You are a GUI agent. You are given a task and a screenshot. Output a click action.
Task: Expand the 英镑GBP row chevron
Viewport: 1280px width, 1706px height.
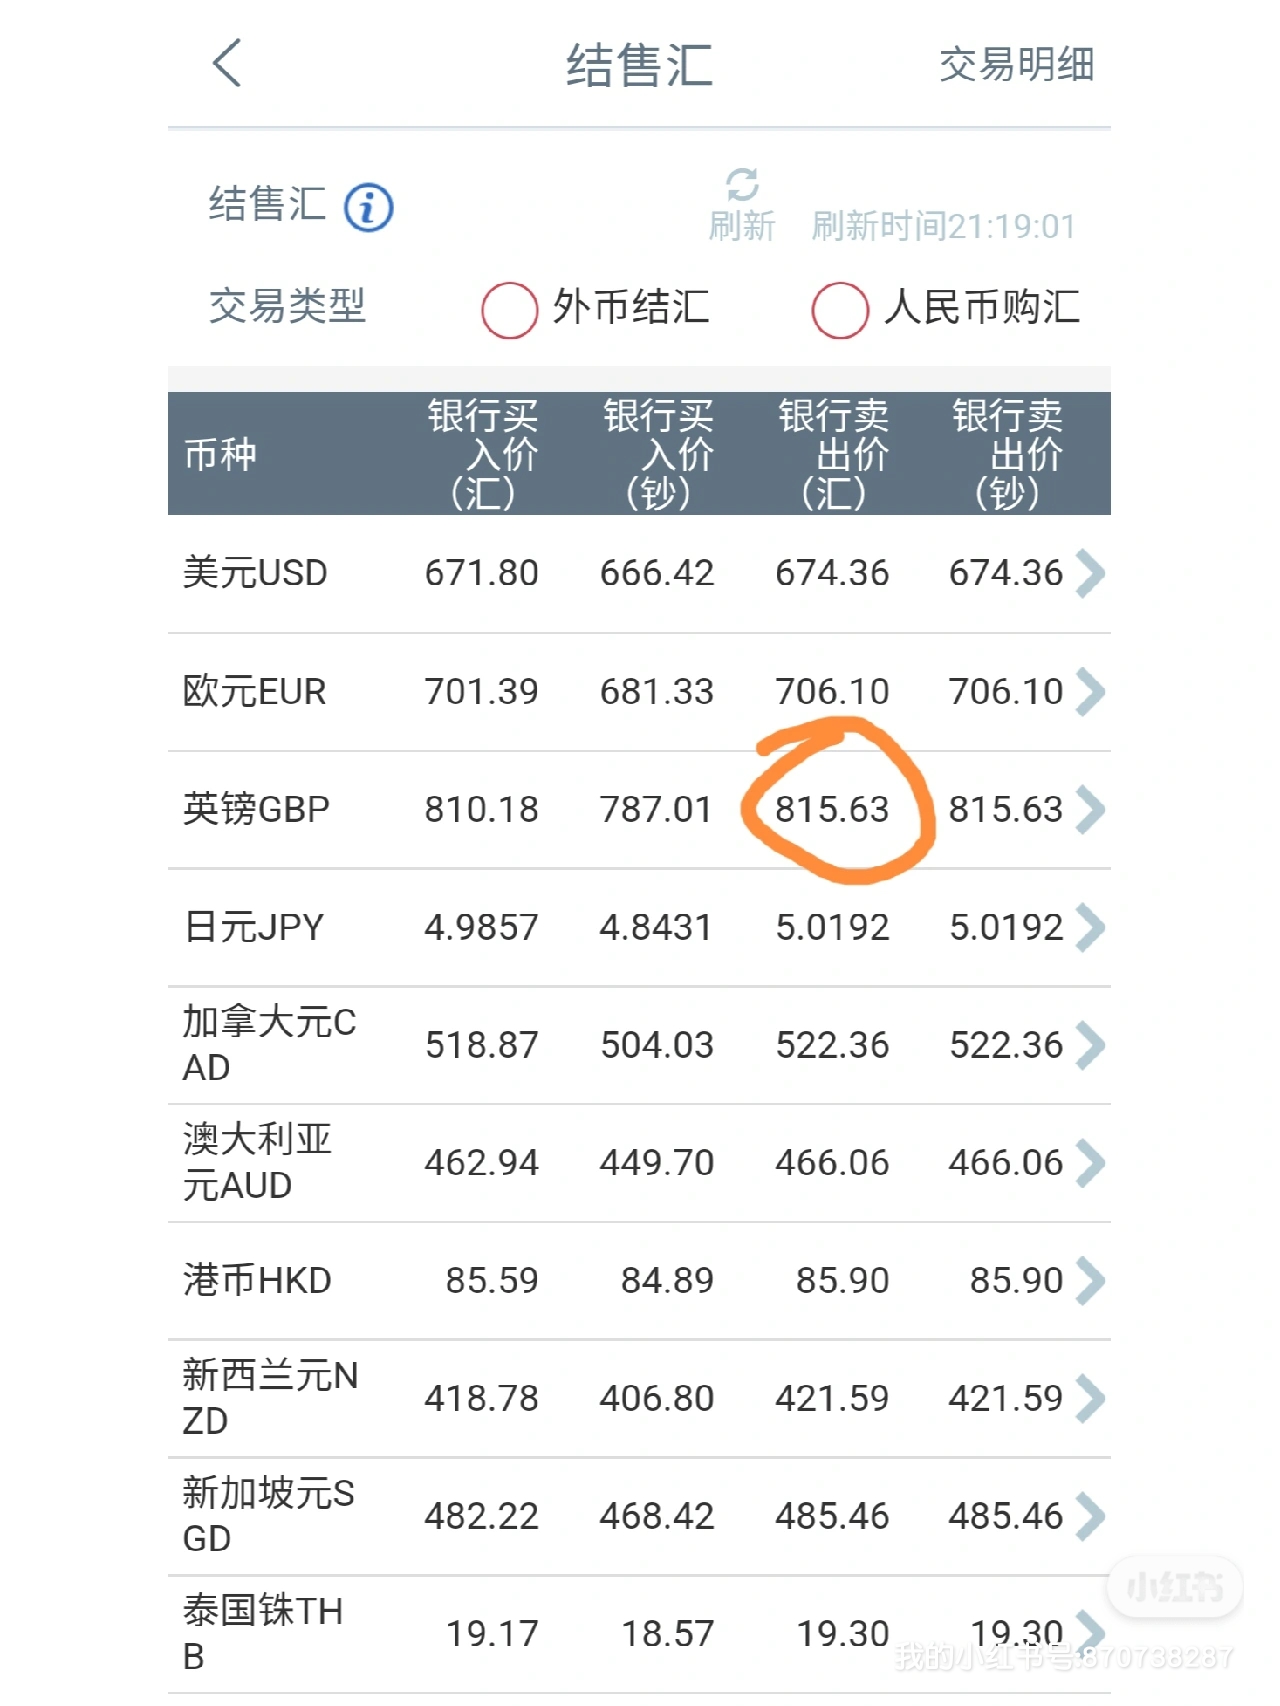[x=1090, y=809]
